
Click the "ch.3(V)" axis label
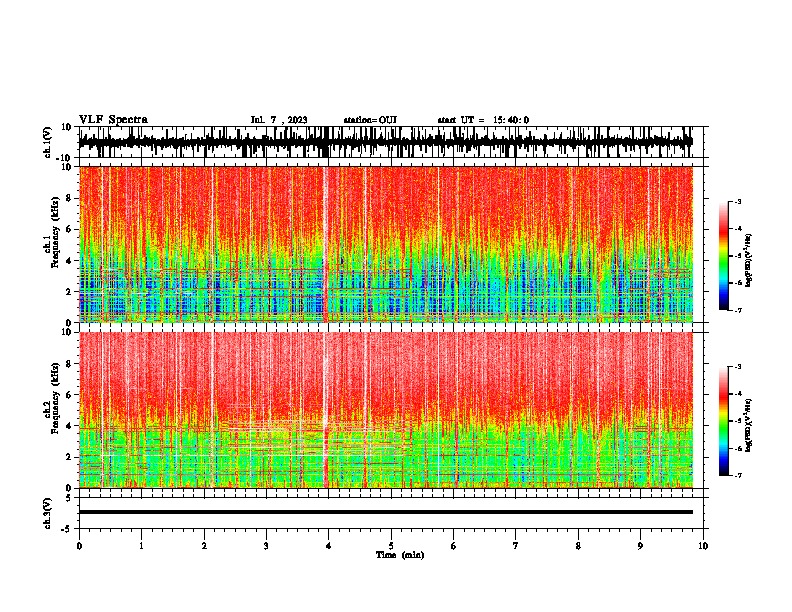pyautogui.click(x=48, y=513)
